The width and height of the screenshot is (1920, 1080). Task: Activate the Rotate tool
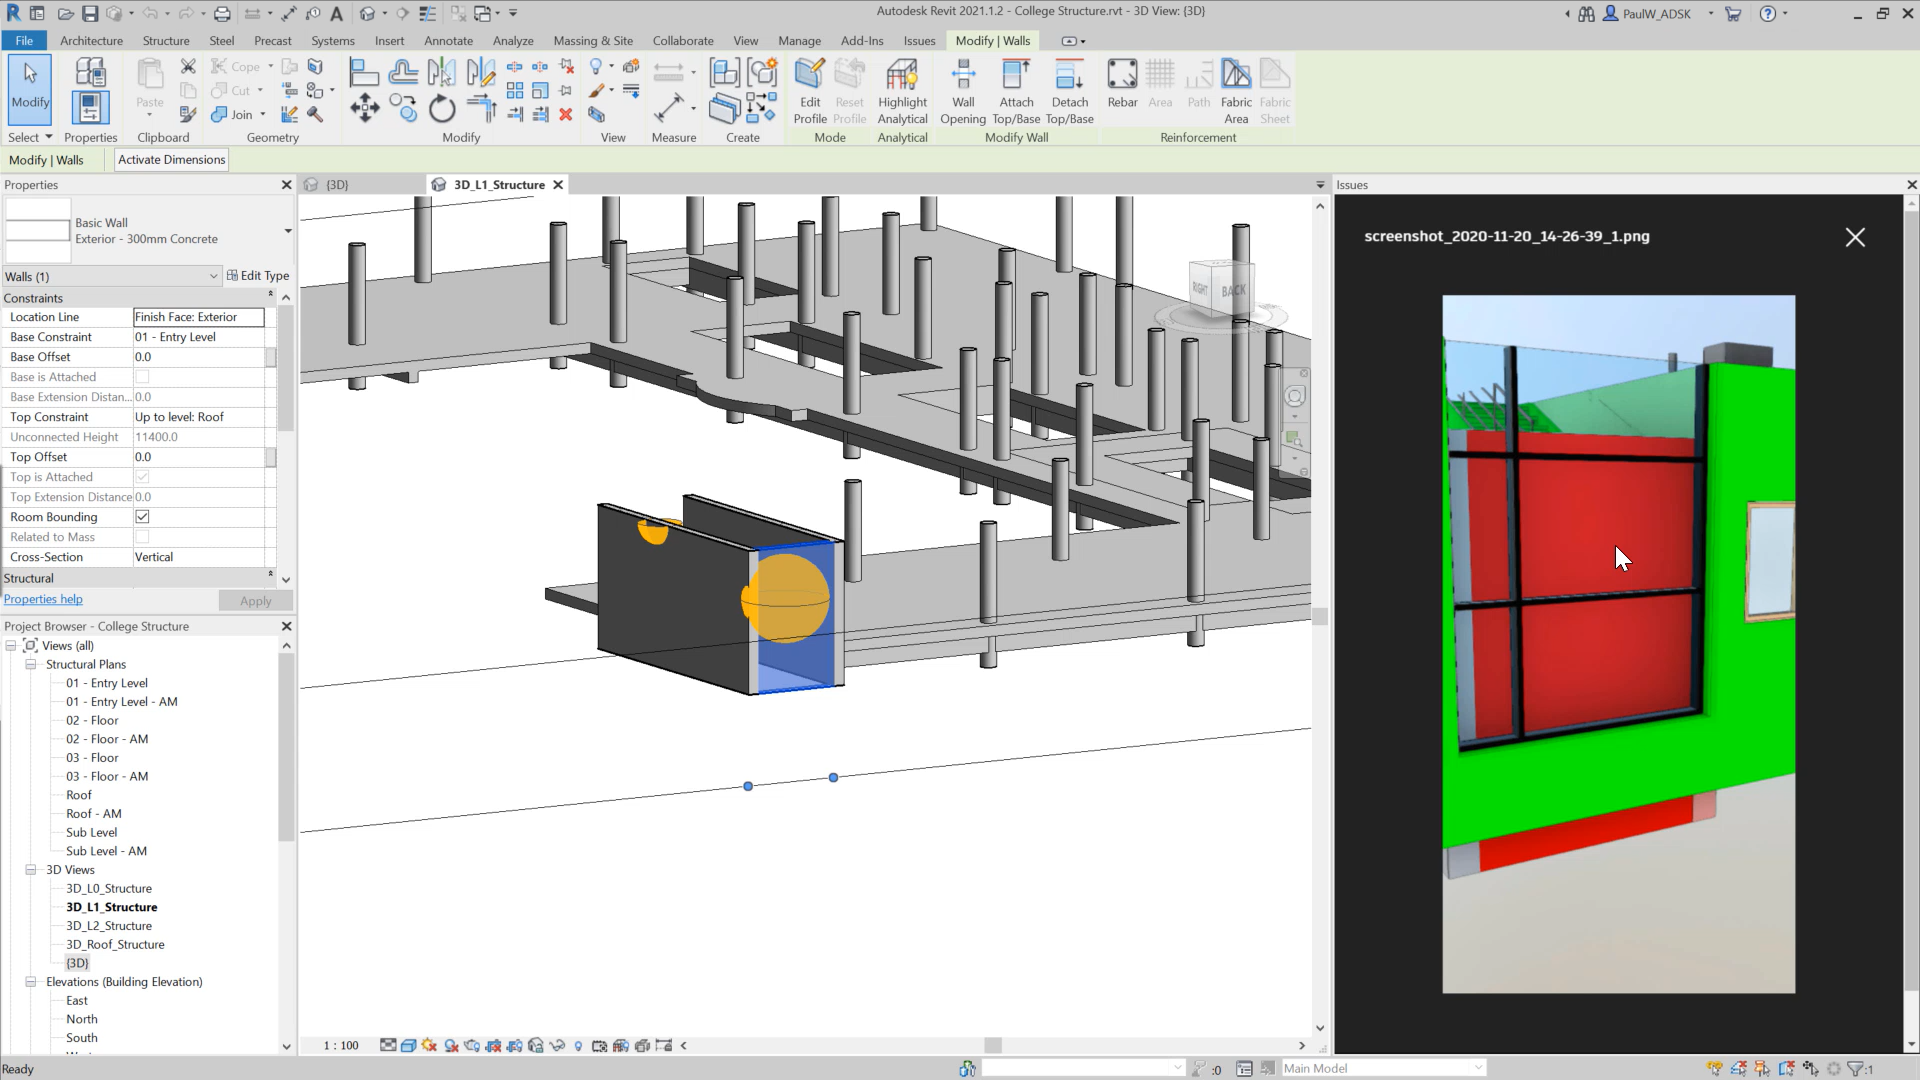point(441,110)
